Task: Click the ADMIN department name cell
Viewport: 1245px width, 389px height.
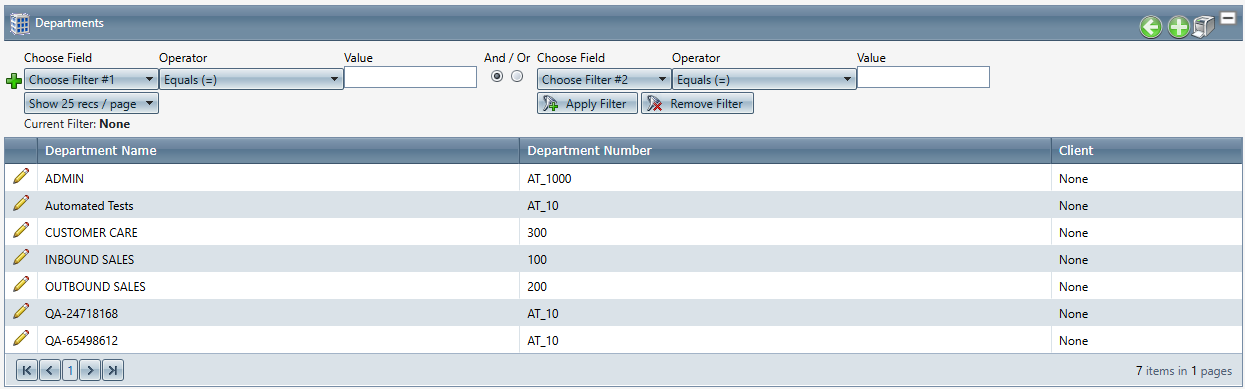Action: click(278, 178)
